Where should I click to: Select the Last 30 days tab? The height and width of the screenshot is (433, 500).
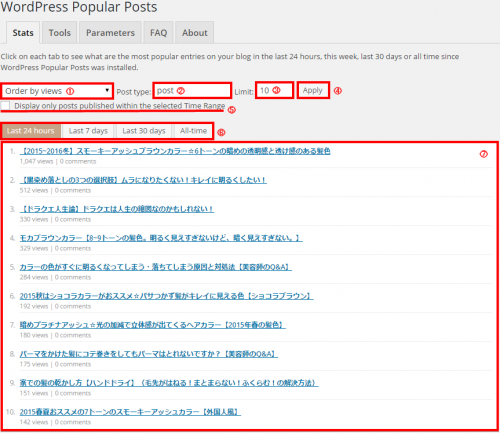point(144,131)
